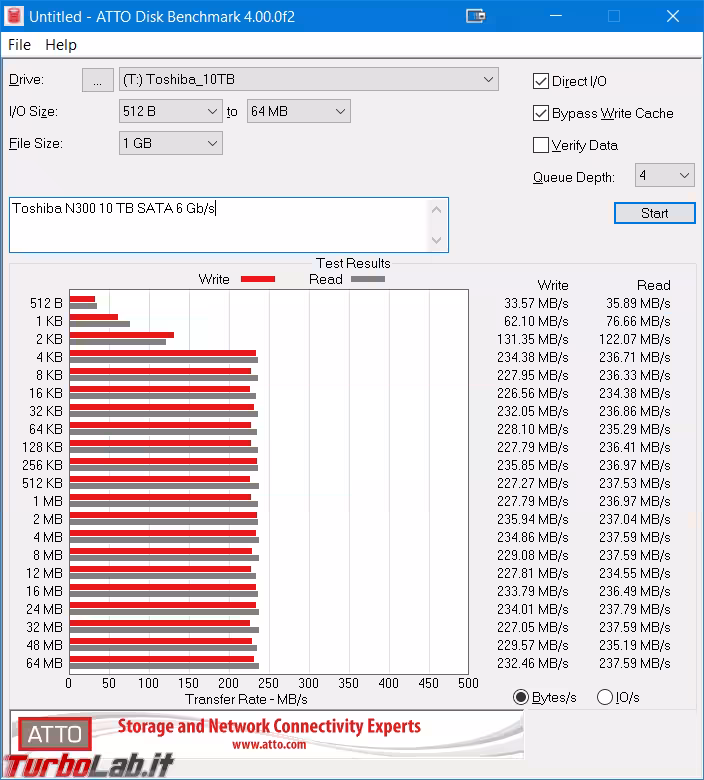Click the Transfer Rate - MB/s axis label

click(x=246, y=699)
